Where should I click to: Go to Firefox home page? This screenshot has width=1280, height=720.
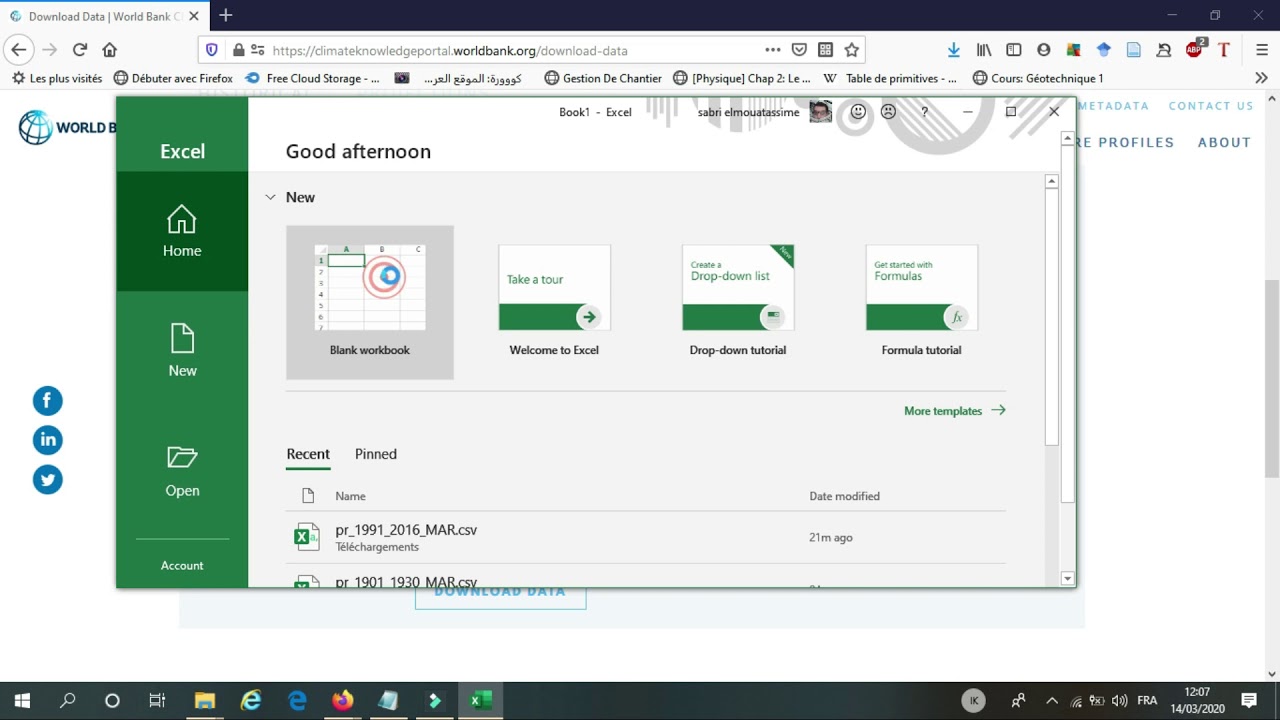click(x=110, y=50)
